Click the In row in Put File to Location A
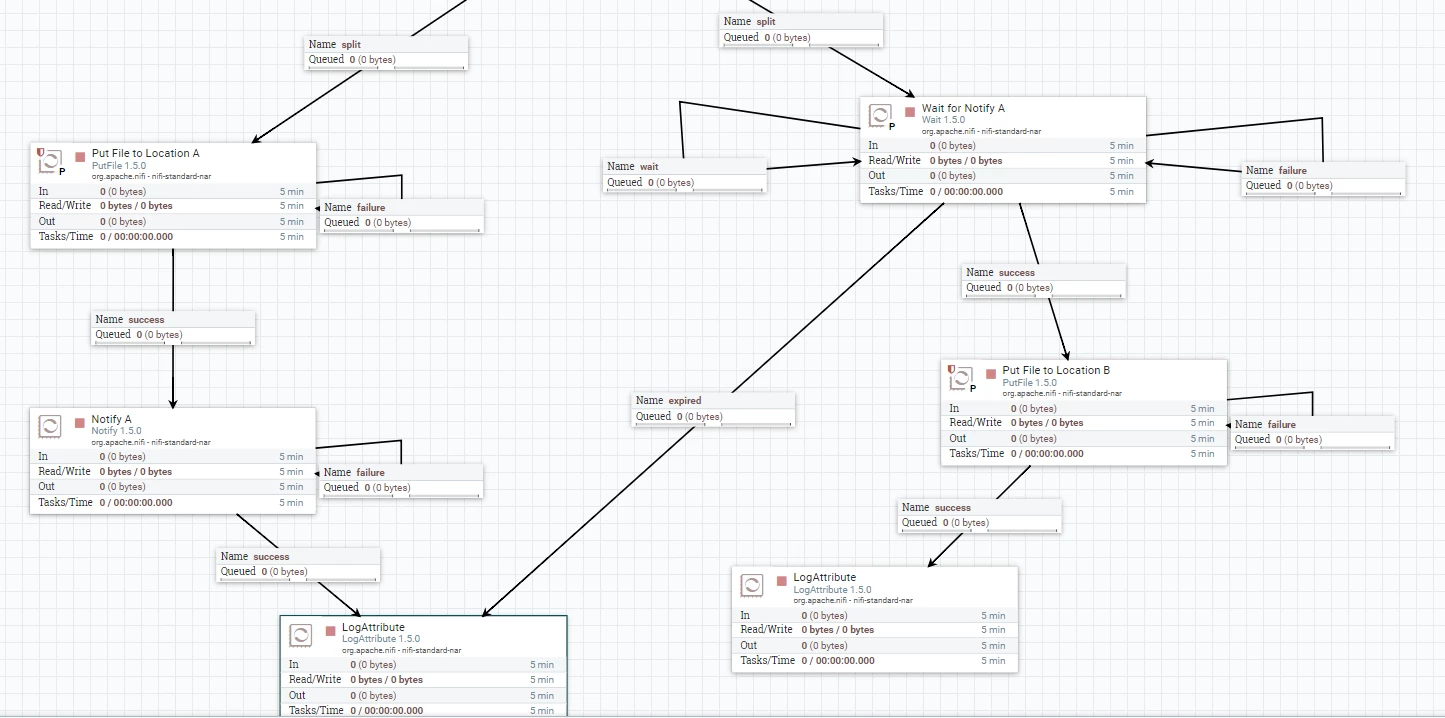Viewport: 1445px width, 718px height. tap(173, 191)
